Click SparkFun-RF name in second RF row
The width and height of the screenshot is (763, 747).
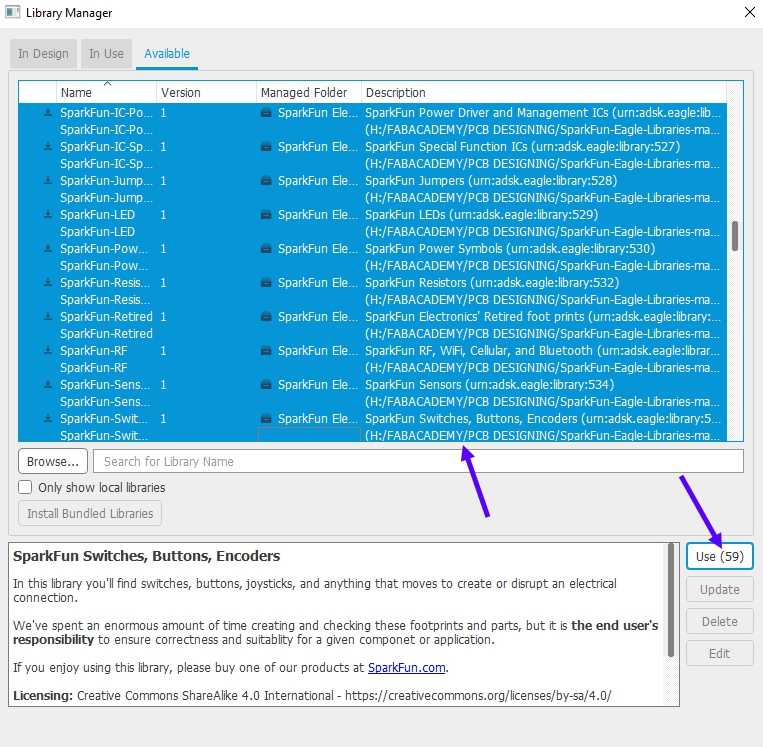click(x=93, y=368)
